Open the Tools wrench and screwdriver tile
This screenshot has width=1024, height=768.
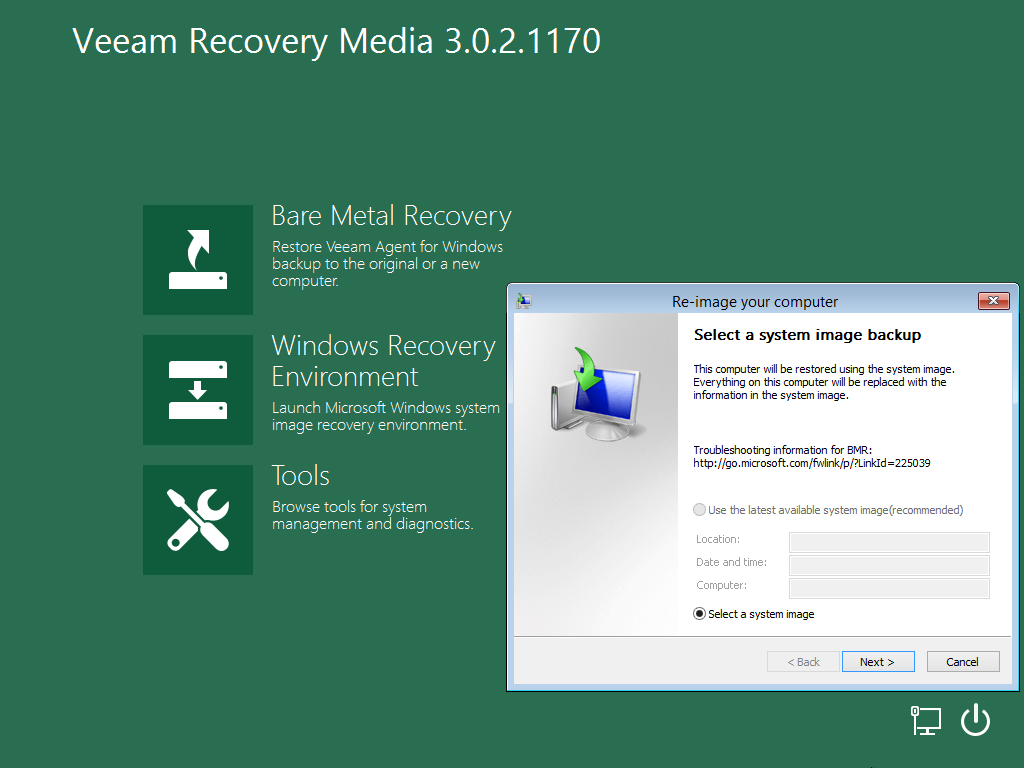pos(198,520)
